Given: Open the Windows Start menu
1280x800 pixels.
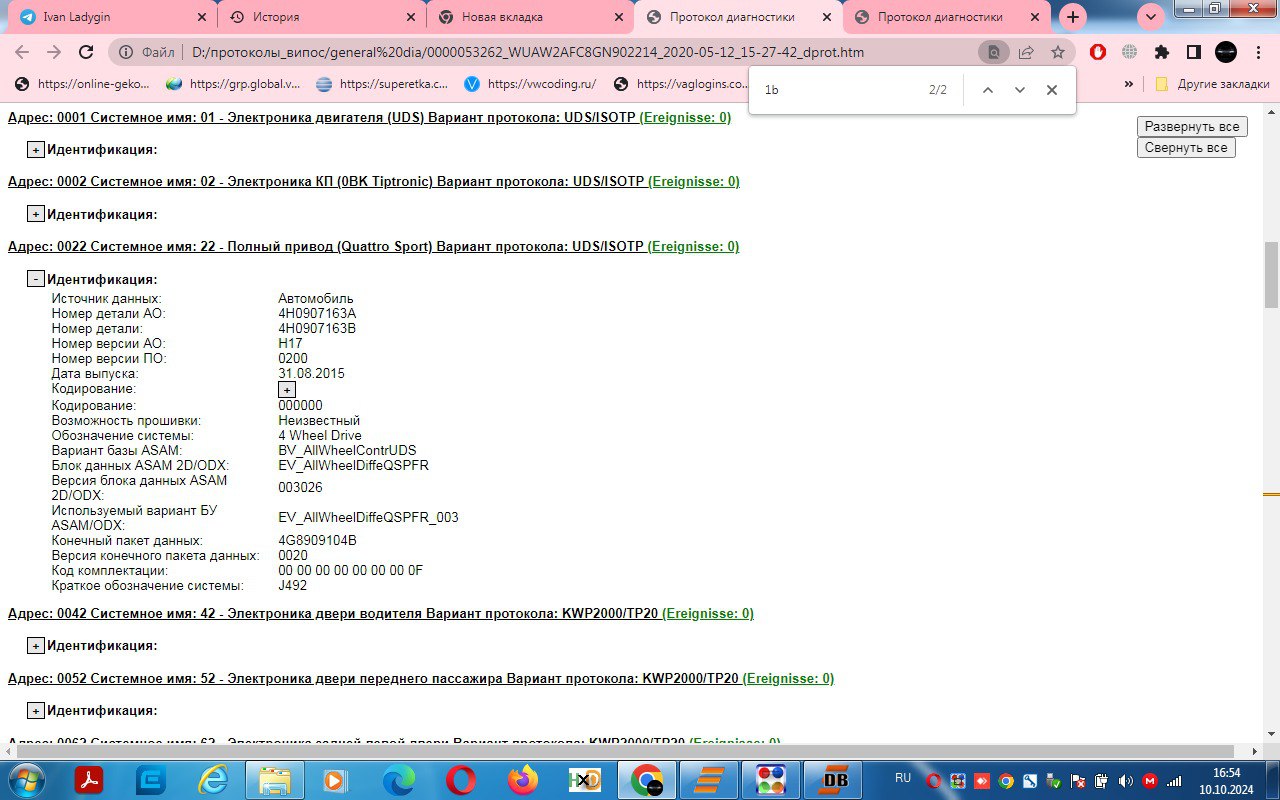Looking at the screenshot, I should pyautogui.click(x=25, y=779).
